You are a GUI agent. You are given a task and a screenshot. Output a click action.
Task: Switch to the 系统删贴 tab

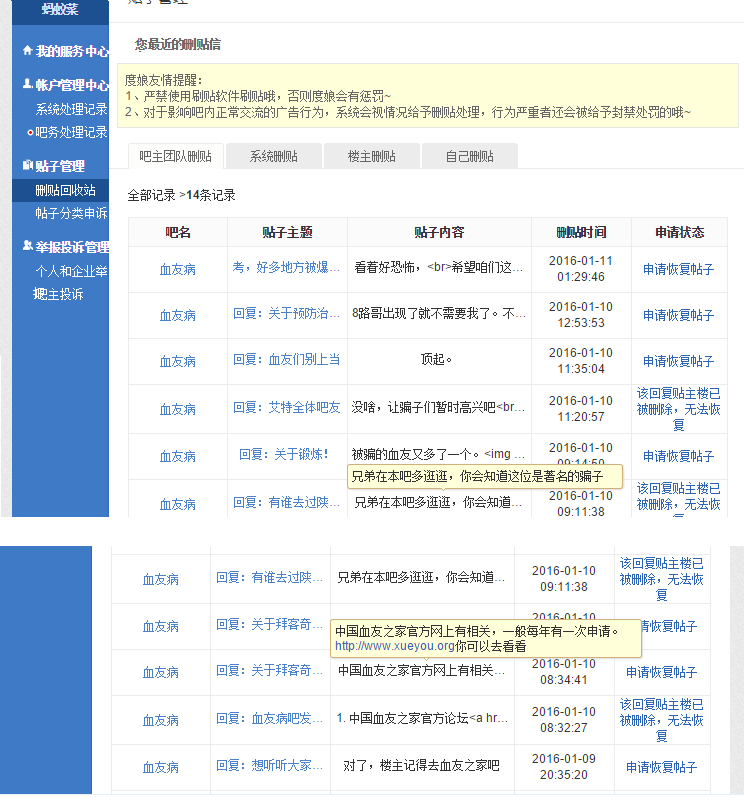(274, 156)
